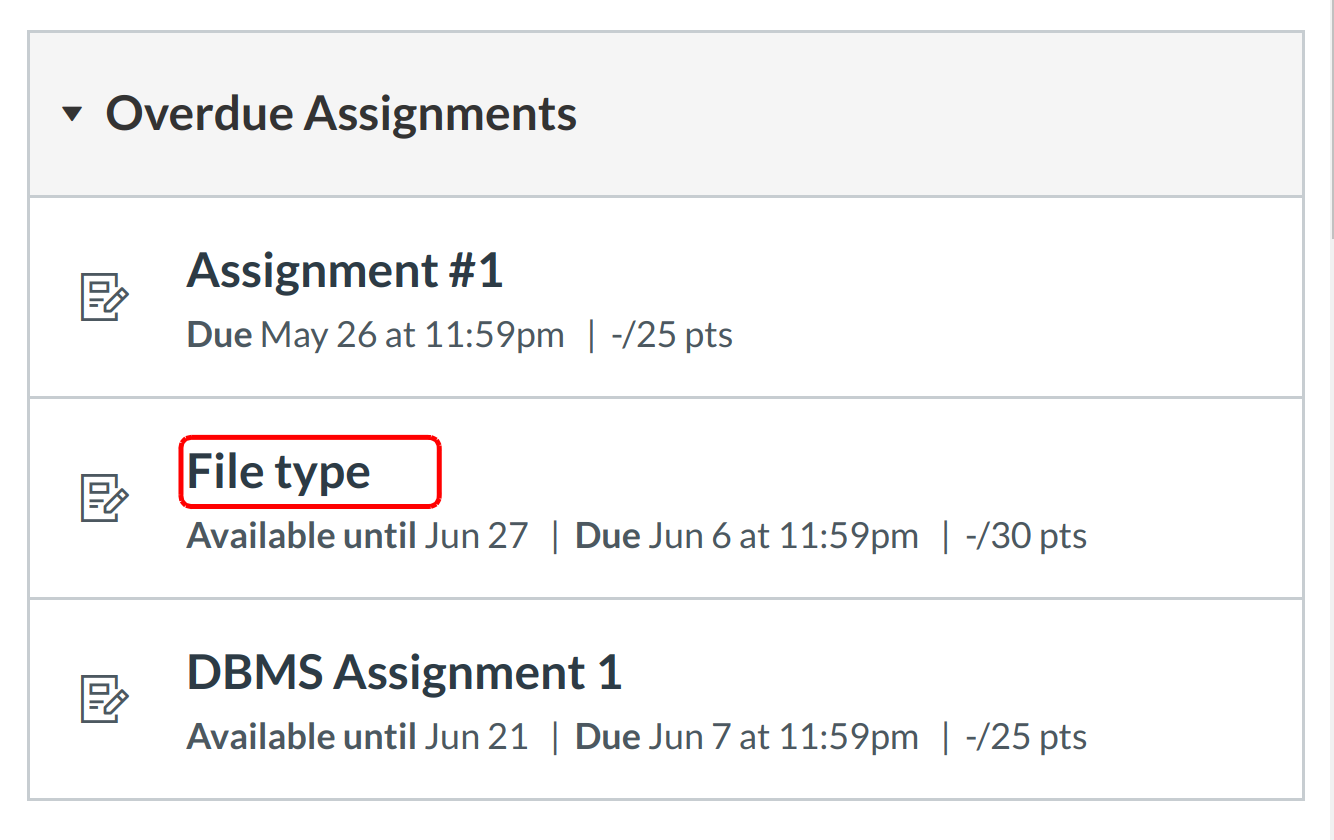
Task: Click "Available until Jun 27" text
Action: [357, 537]
